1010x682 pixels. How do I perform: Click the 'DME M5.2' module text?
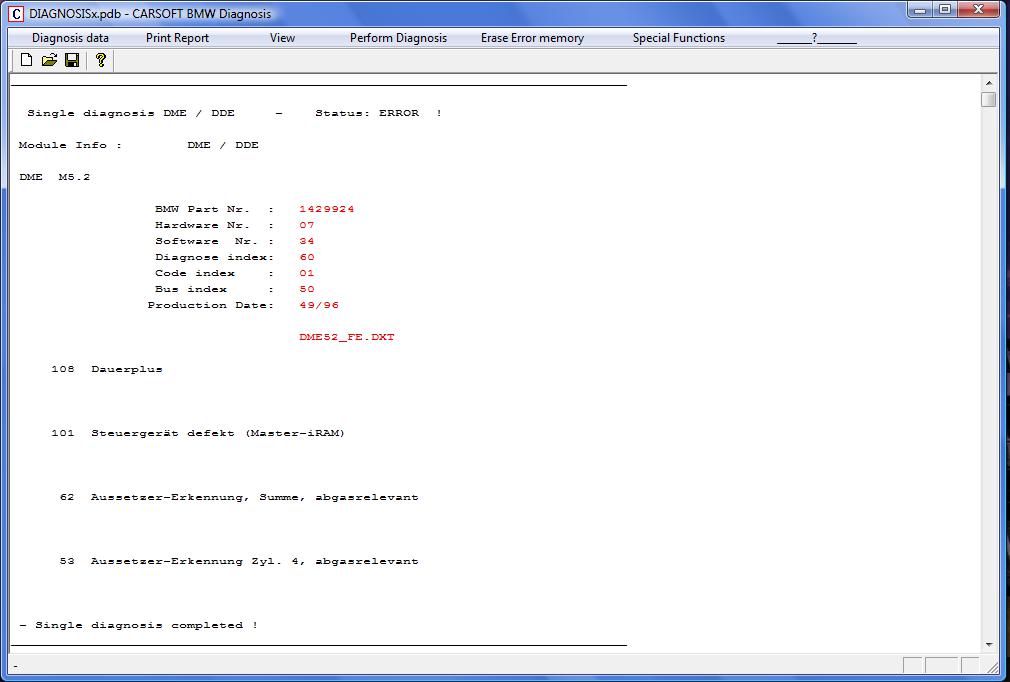pos(55,177)
